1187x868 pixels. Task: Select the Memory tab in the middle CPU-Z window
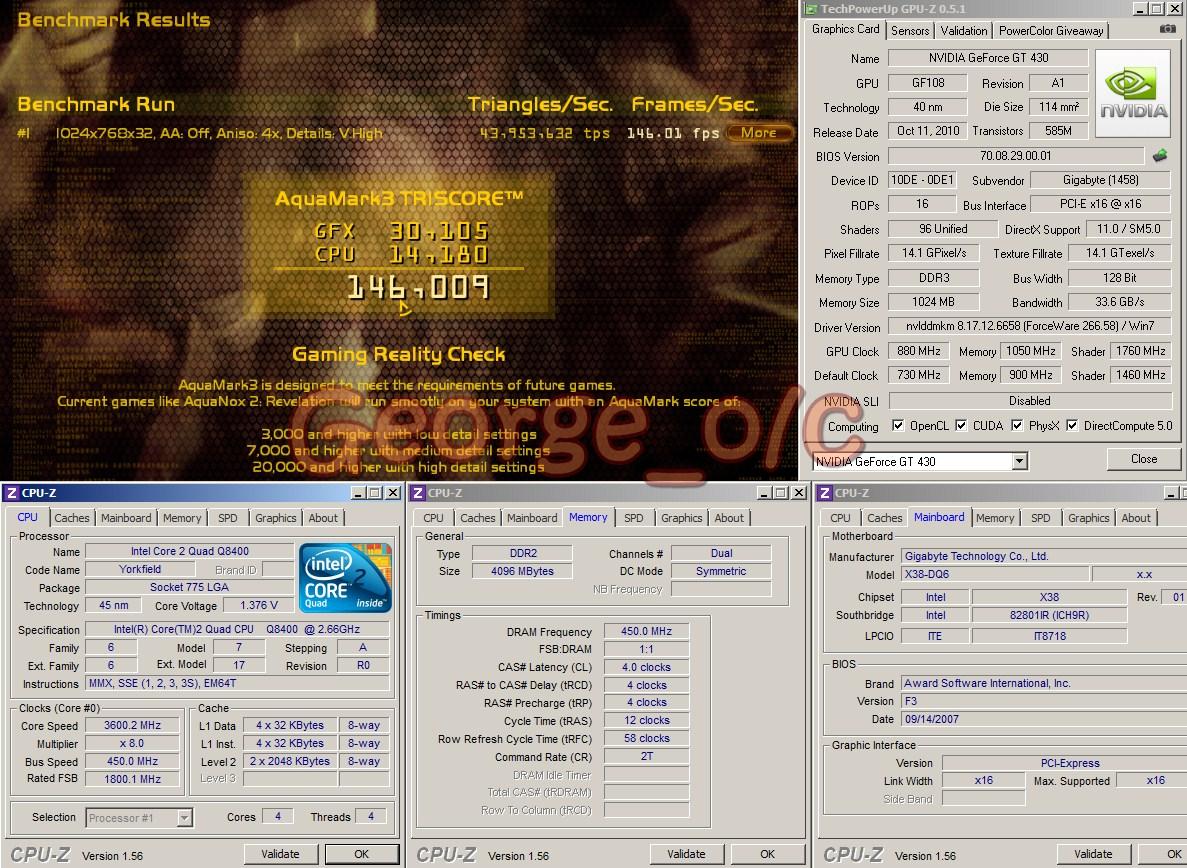pyautogui.click(x=588, y=517)
